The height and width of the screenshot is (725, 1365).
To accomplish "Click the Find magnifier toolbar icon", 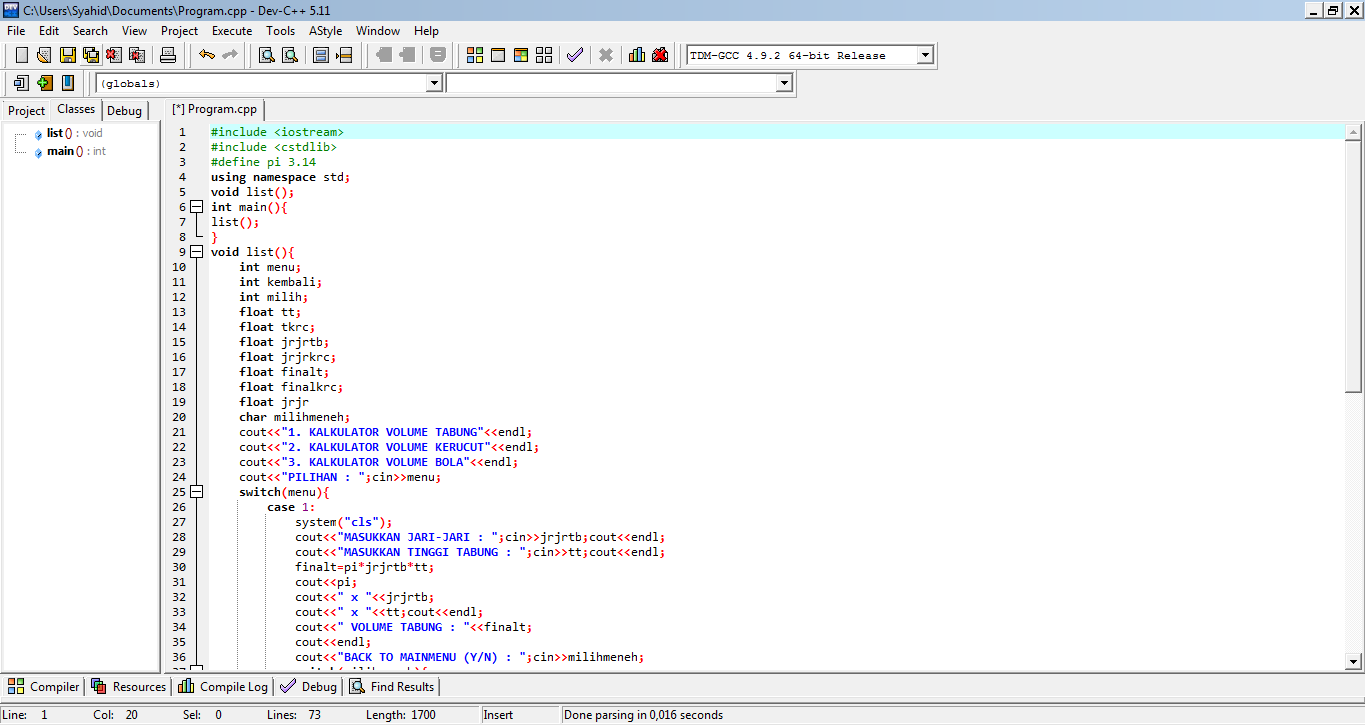I will coord(267,55).
